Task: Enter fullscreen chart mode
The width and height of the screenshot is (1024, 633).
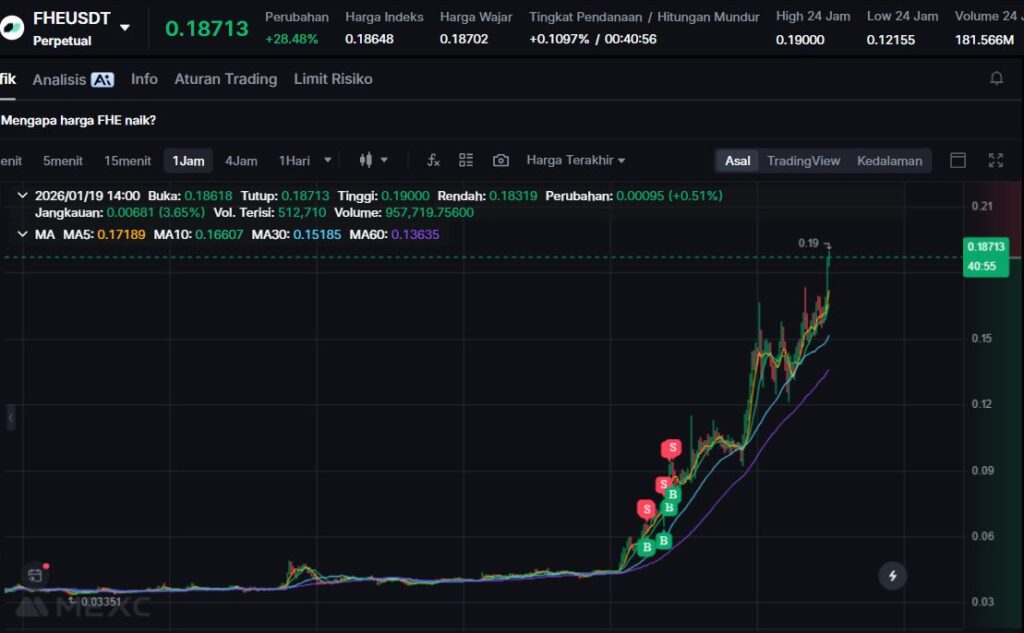Action: click(x=995, y=160)
